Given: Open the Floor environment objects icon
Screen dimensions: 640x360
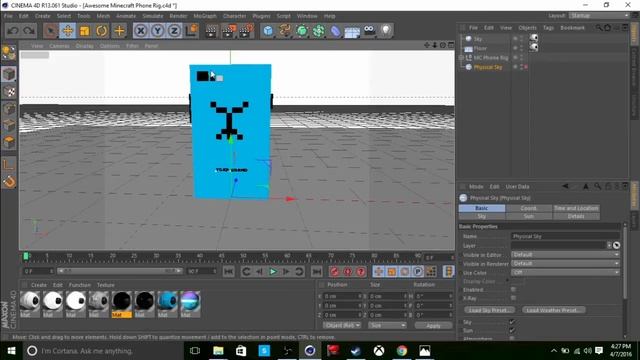Looking at the screenshot, I should point(352,31).
